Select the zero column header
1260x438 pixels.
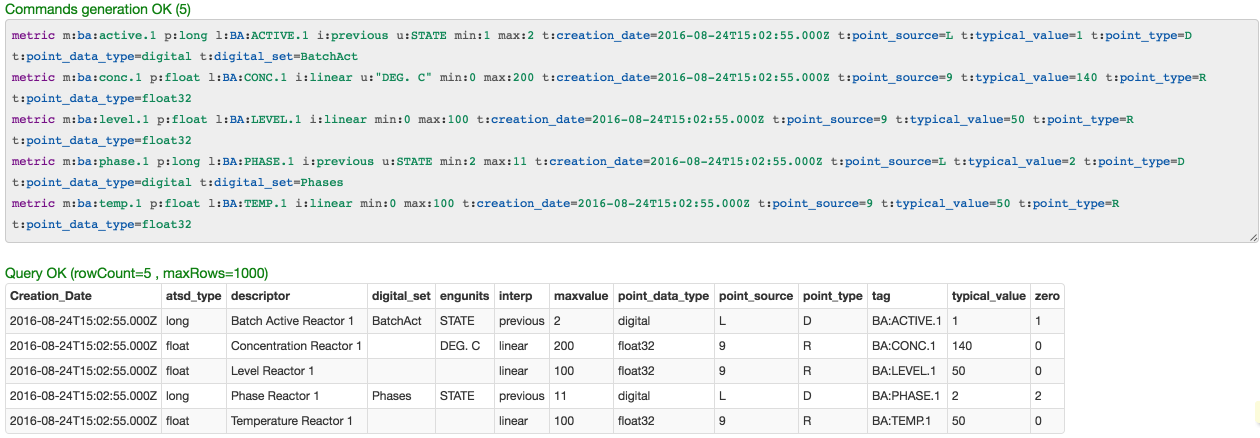(1048, 296)
